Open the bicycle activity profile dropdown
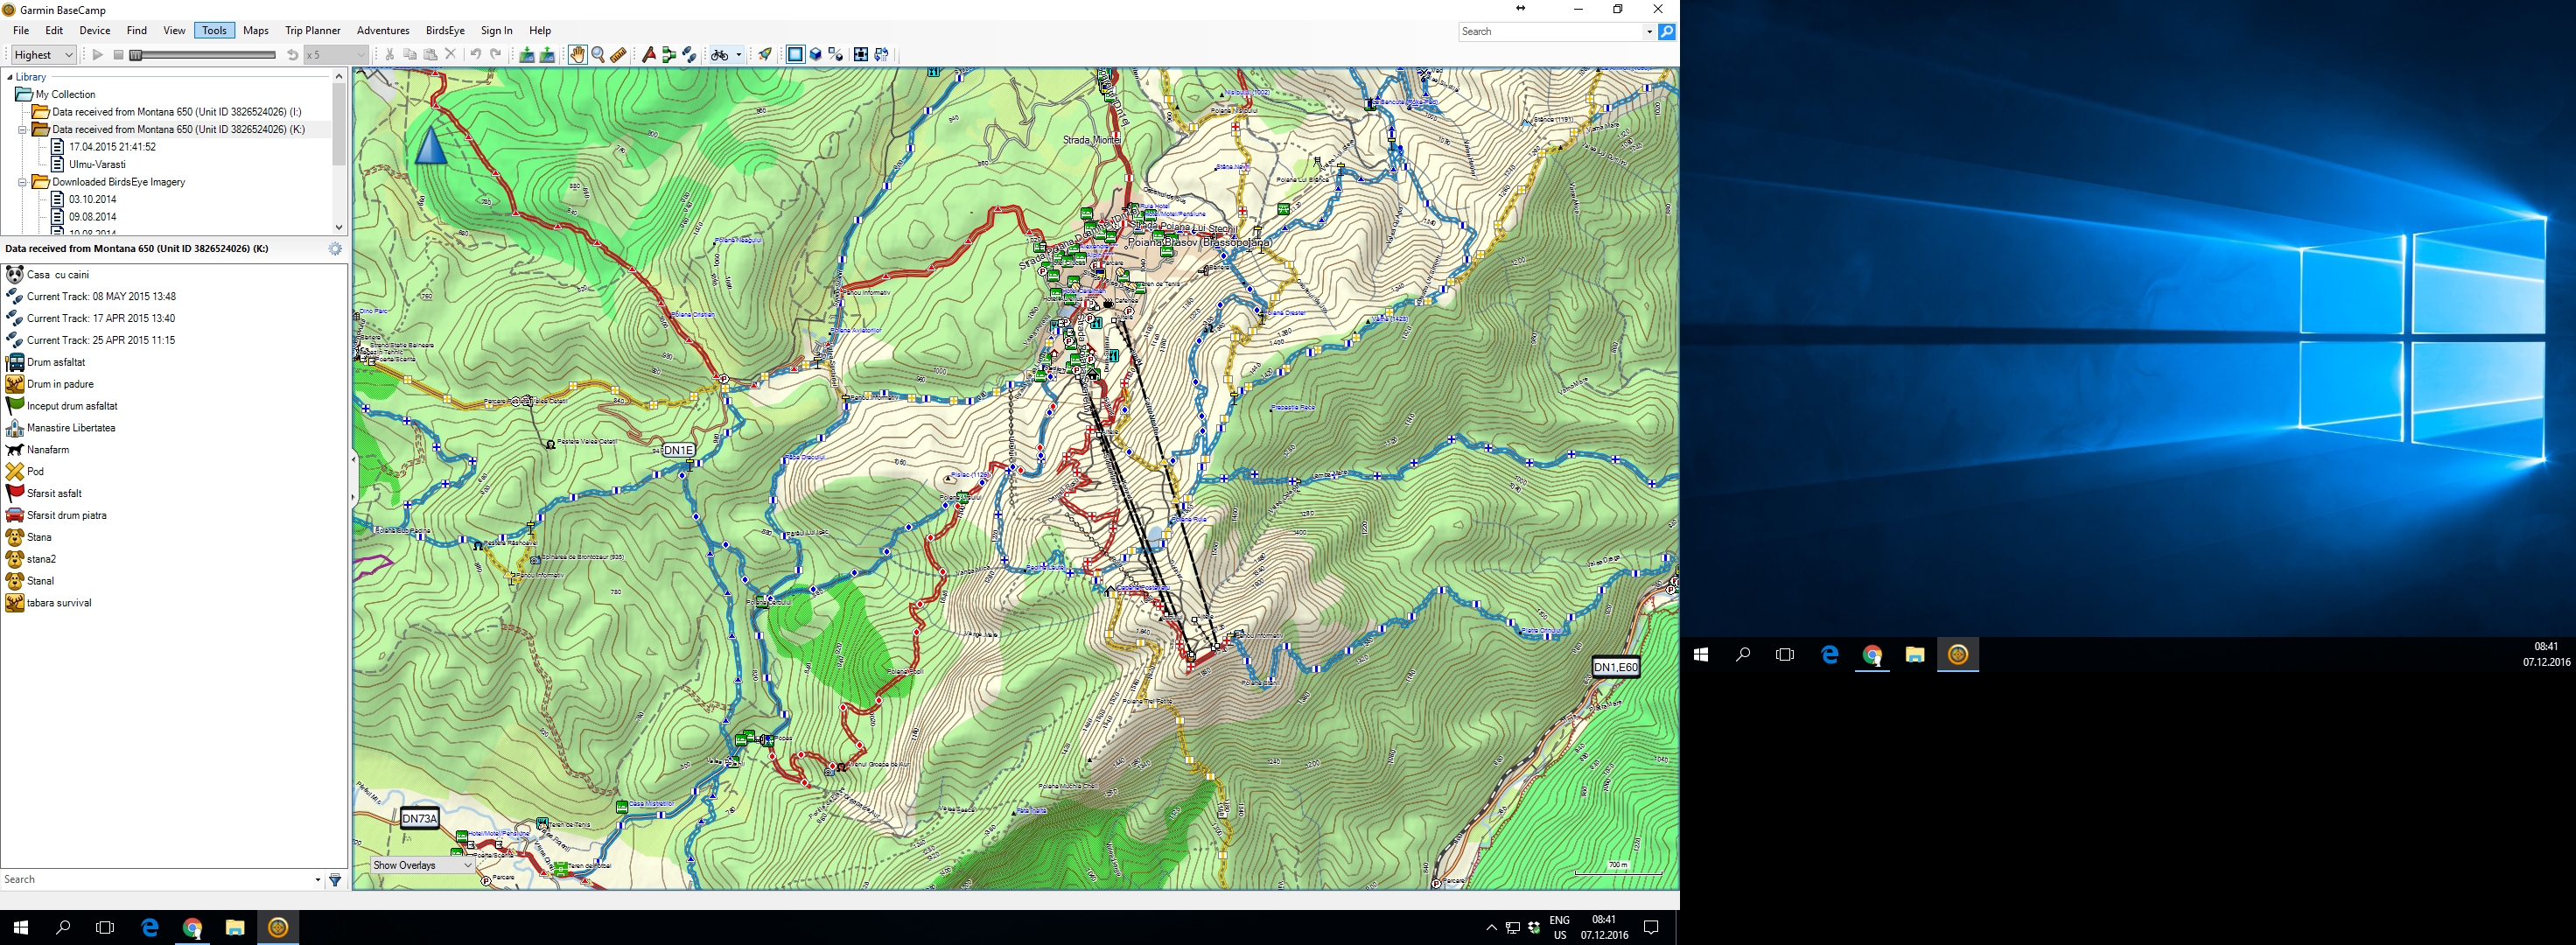 pos(738,55)
